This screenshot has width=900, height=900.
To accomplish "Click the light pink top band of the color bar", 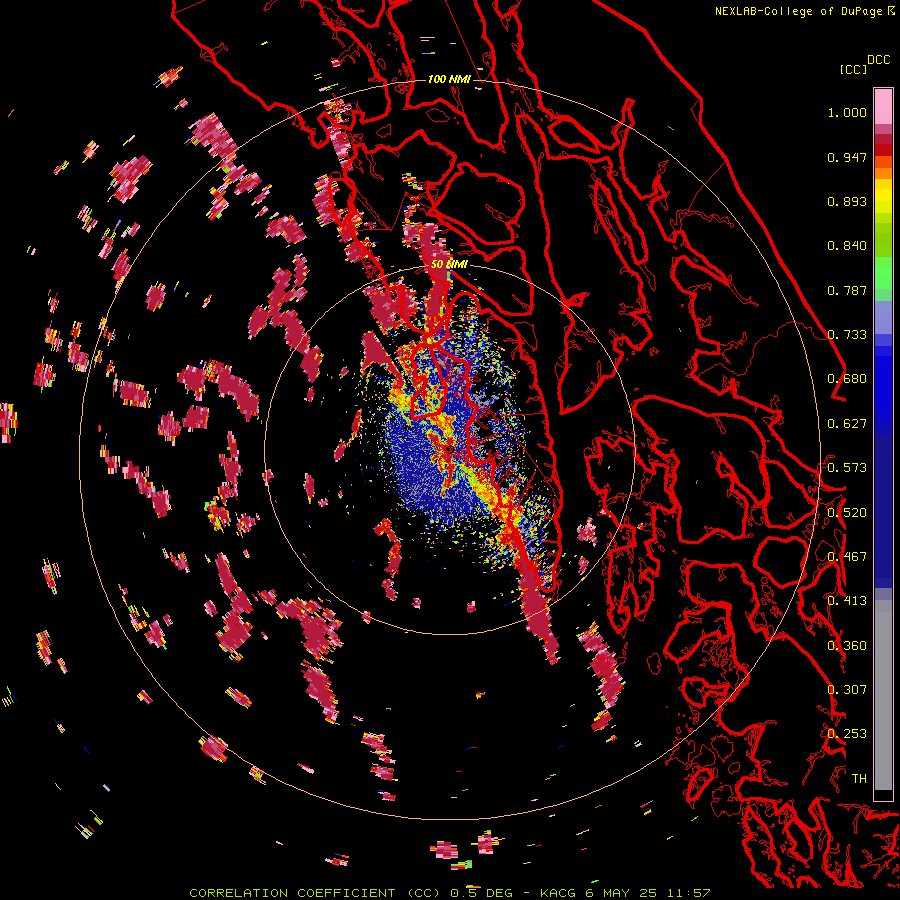I will (x=883, y=106).
